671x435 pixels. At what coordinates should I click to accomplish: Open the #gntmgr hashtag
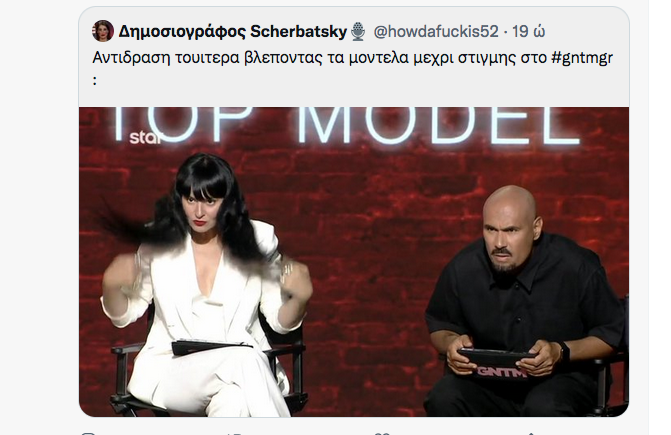582,57
